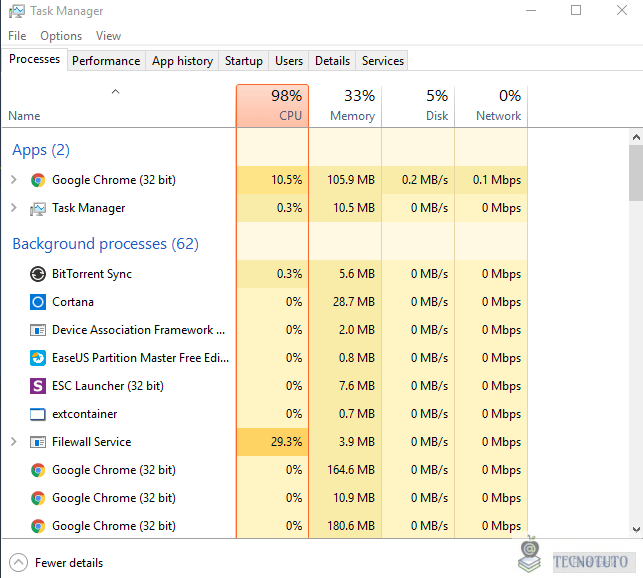This screenshot has width=643, height=578.
Task: Sort by the 0% Network column header
Action: (x=491, y=106)
